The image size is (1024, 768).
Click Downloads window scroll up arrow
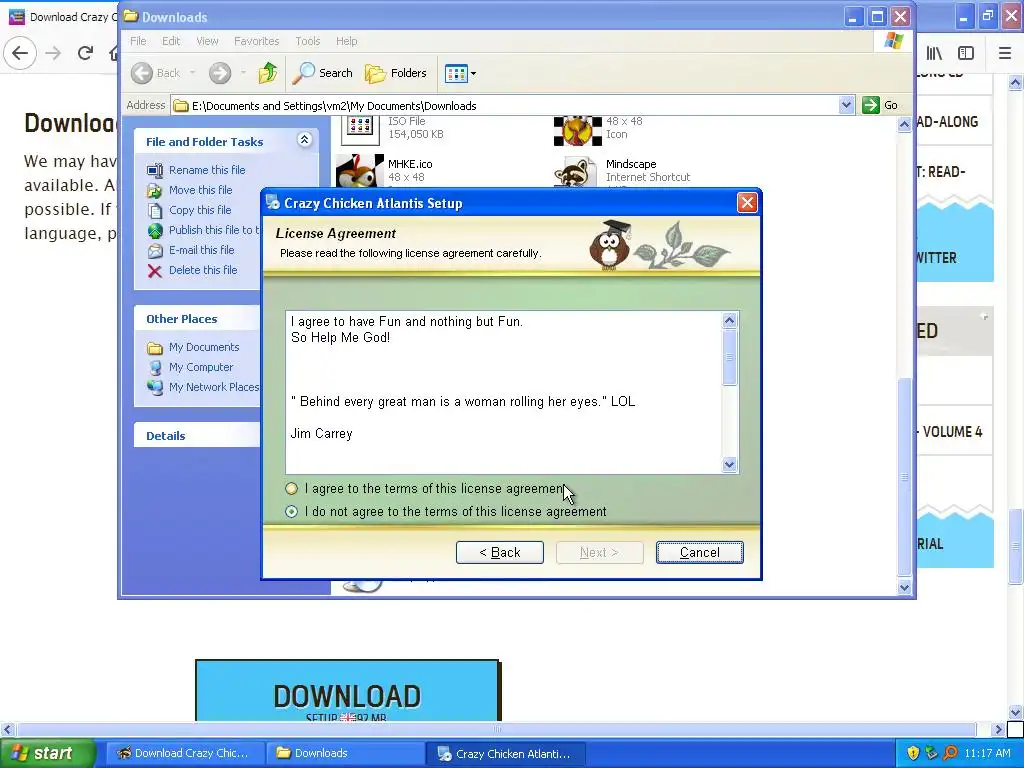[x=904, y=124]
